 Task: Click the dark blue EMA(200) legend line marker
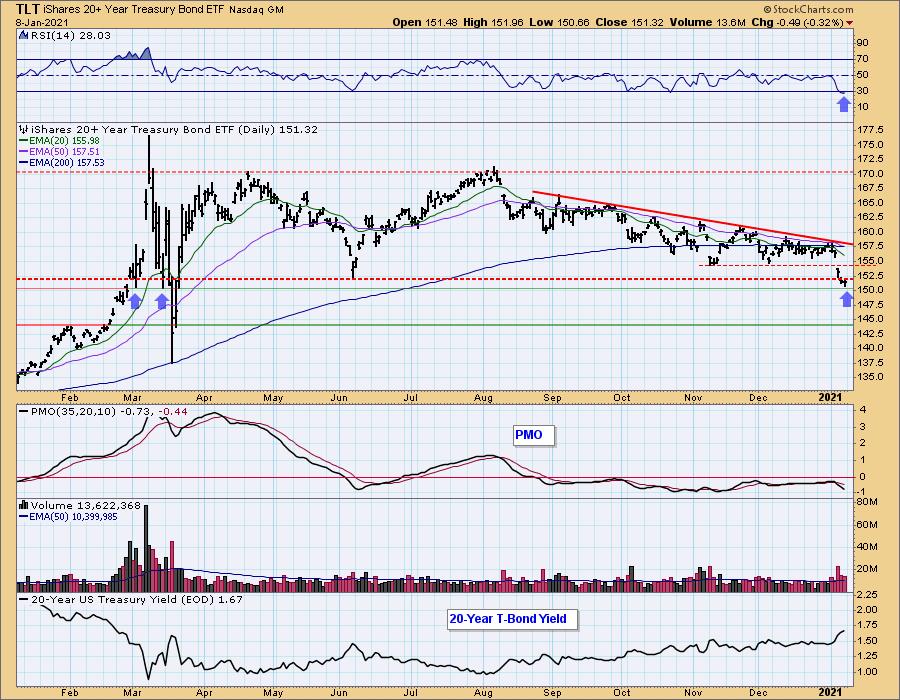(24, 162)
